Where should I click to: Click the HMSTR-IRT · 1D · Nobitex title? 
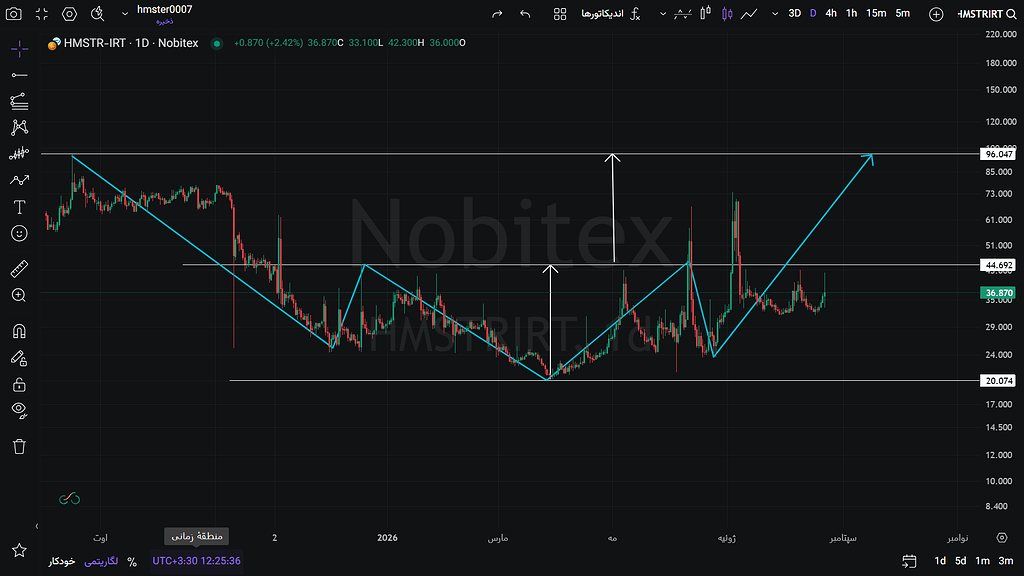[x=131, y=43]
